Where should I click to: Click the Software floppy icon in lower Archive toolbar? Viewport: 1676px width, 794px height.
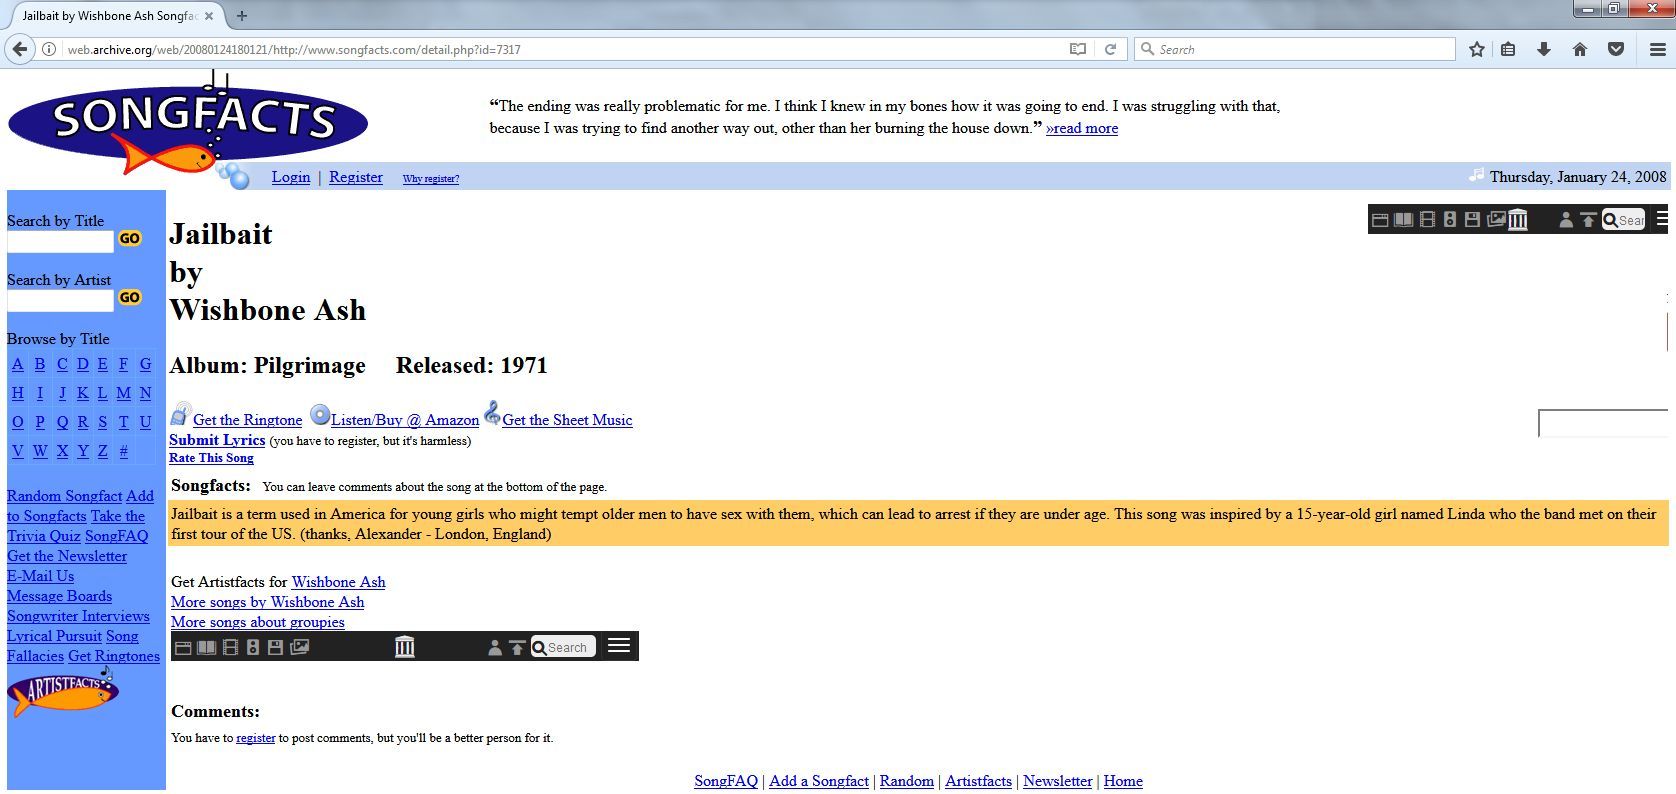point(275,648)
